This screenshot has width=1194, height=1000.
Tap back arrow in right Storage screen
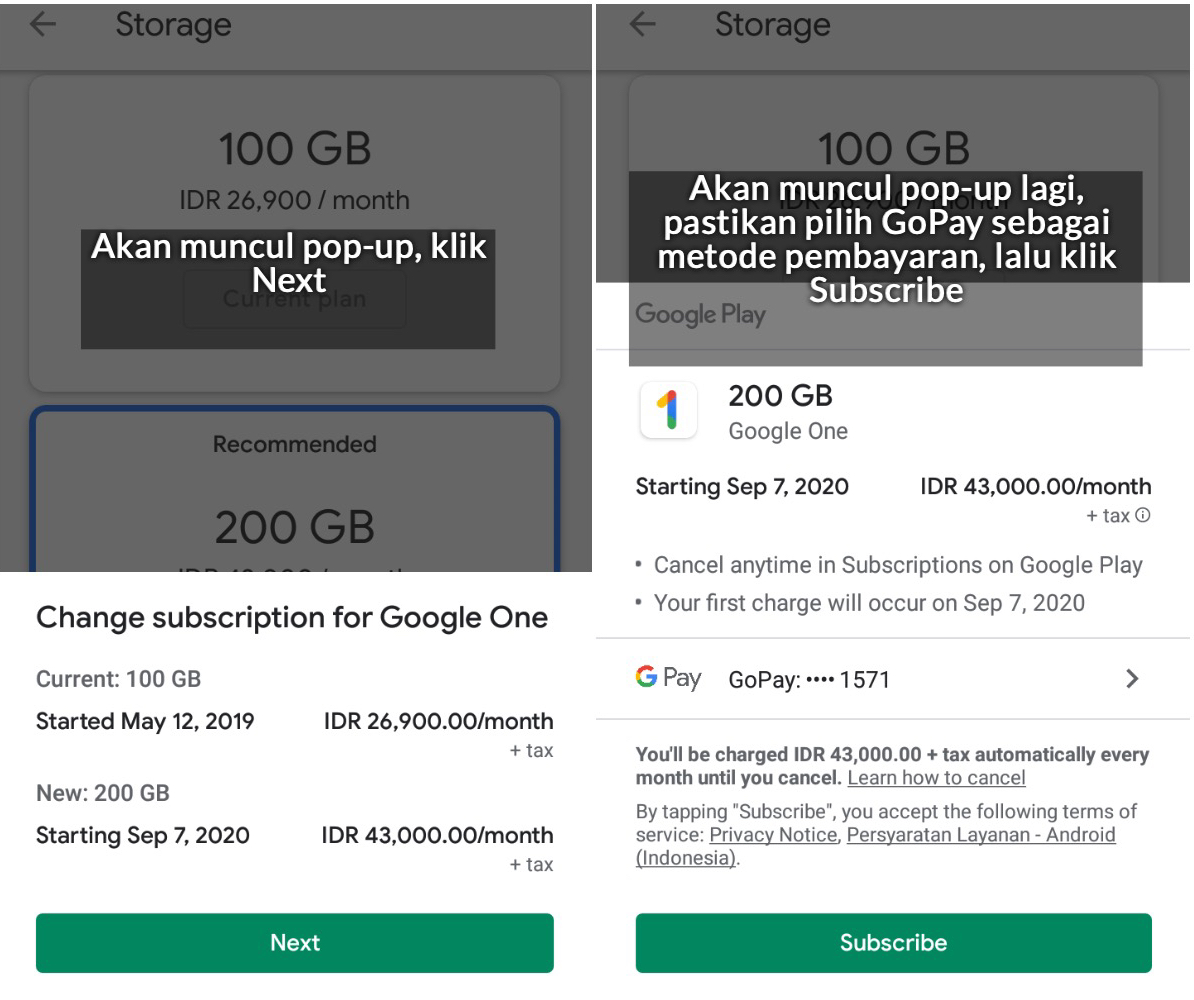click(x=644, y=26)
